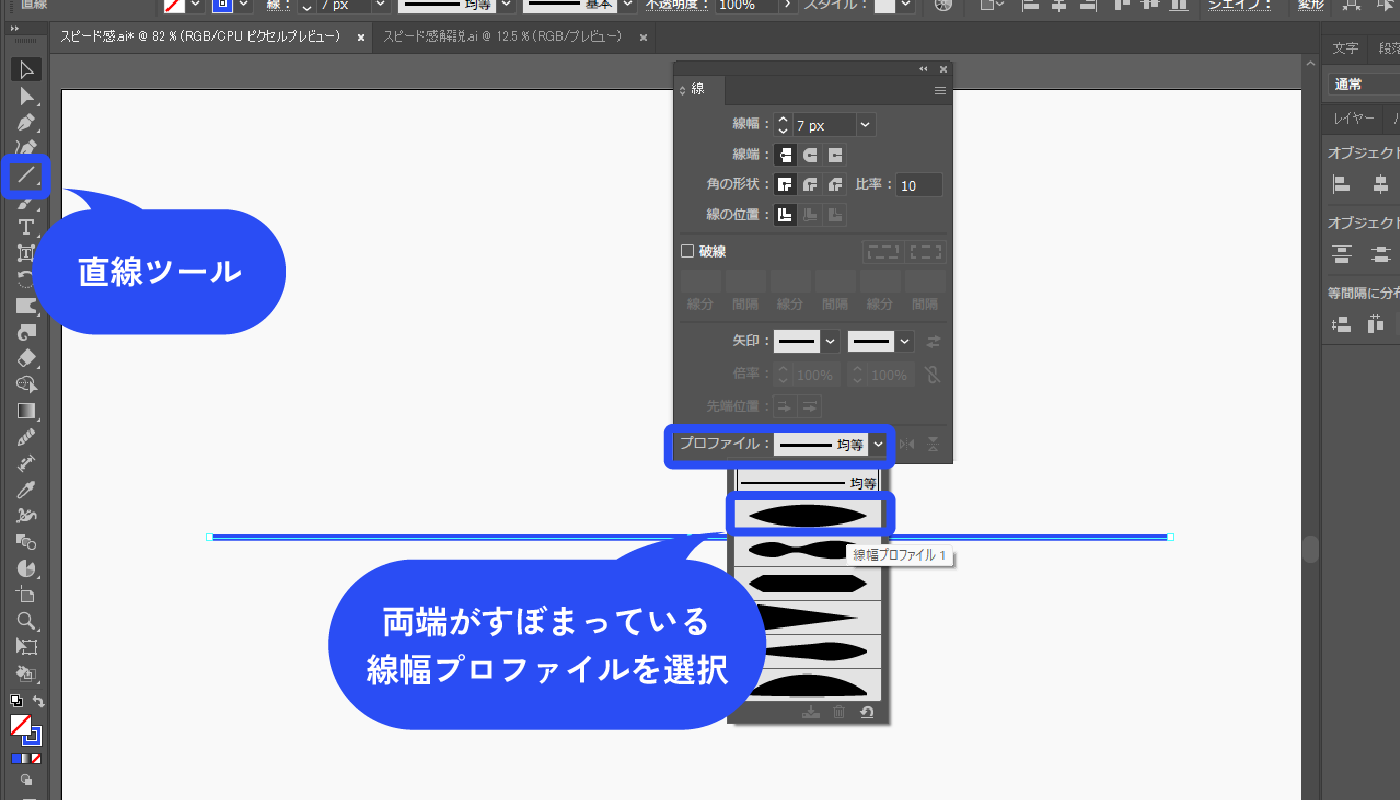Swap start and end arrowheads
Screen dimensions: 1400x800
(x=933, y=341)
